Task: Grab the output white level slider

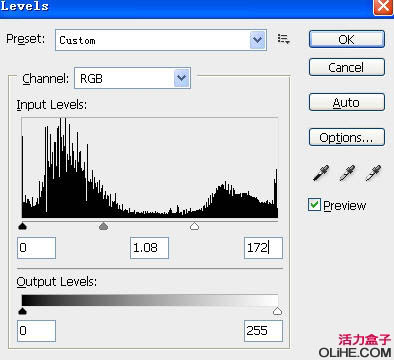Action: pos(277,311)
